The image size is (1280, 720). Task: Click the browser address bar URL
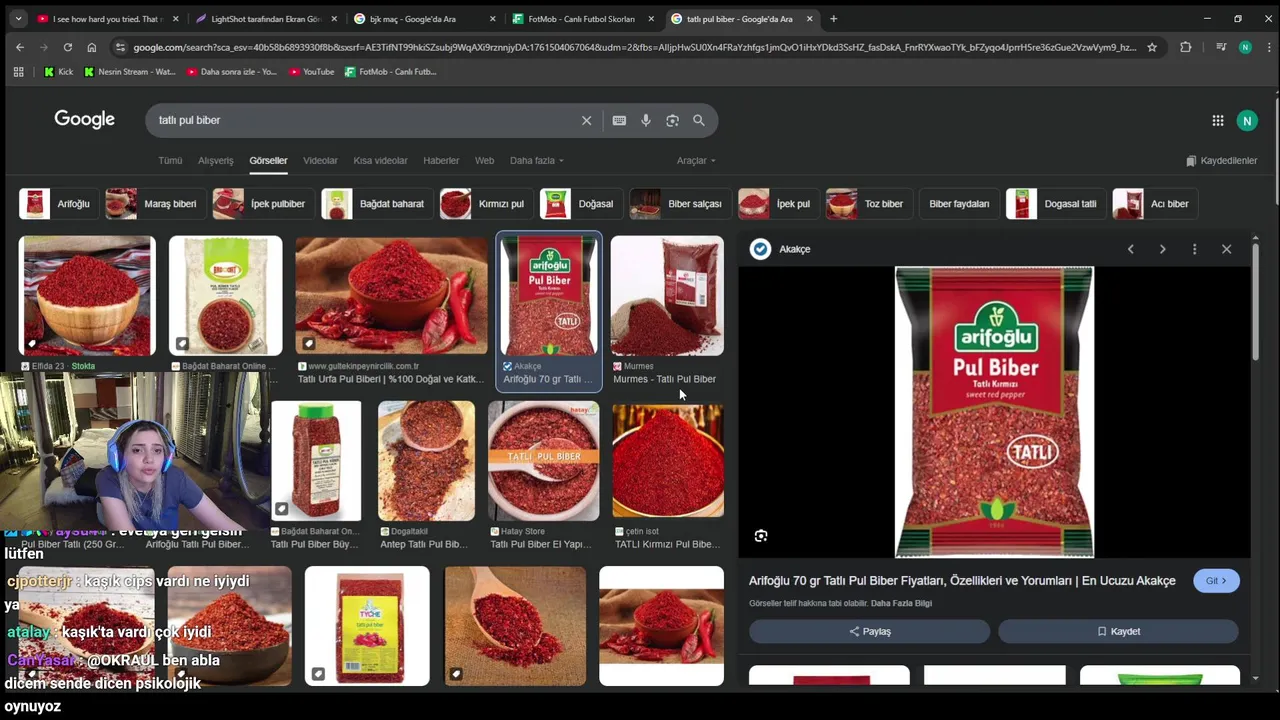point(635,47)
